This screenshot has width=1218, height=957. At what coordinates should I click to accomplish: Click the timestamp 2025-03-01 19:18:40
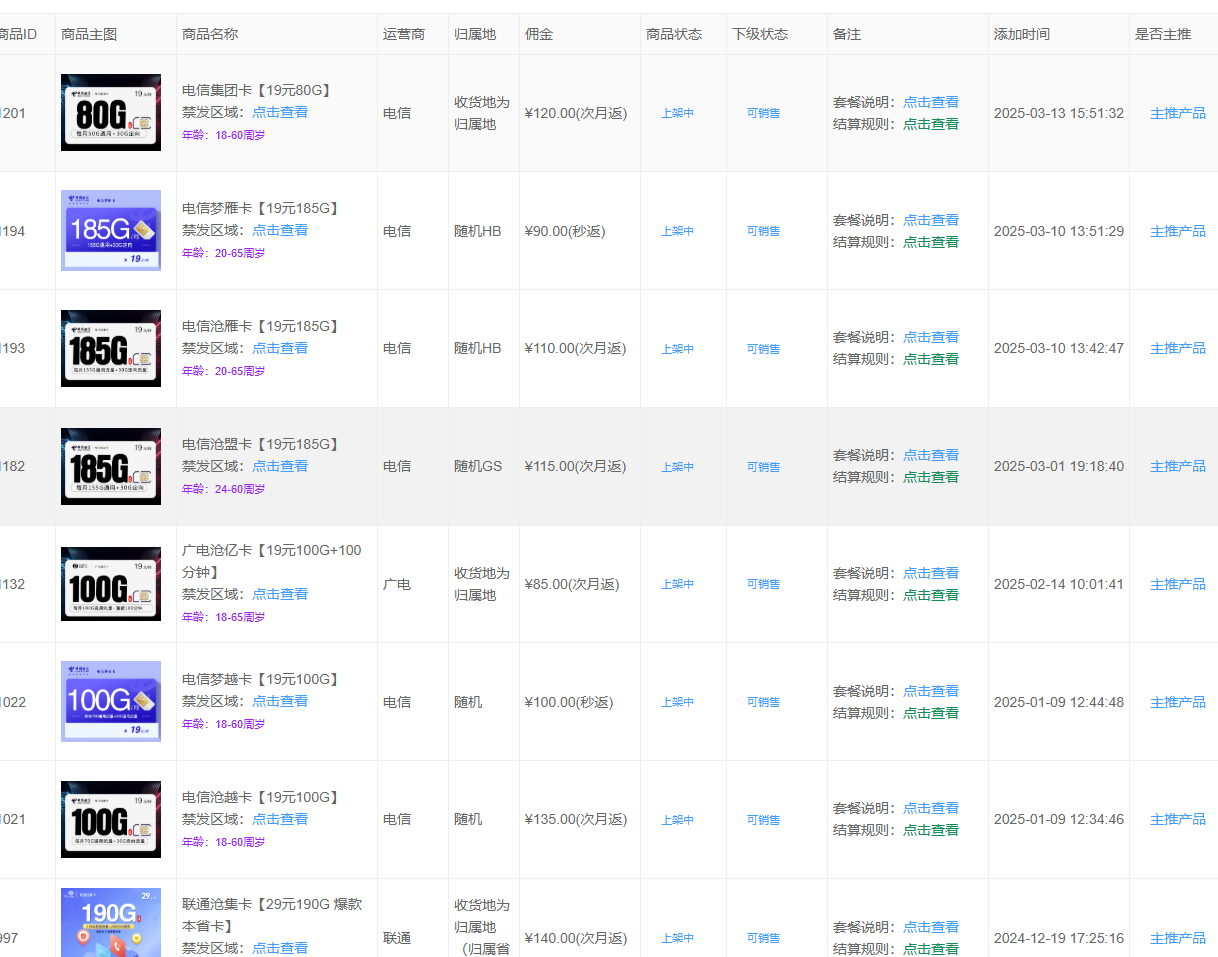(1059, 466)
